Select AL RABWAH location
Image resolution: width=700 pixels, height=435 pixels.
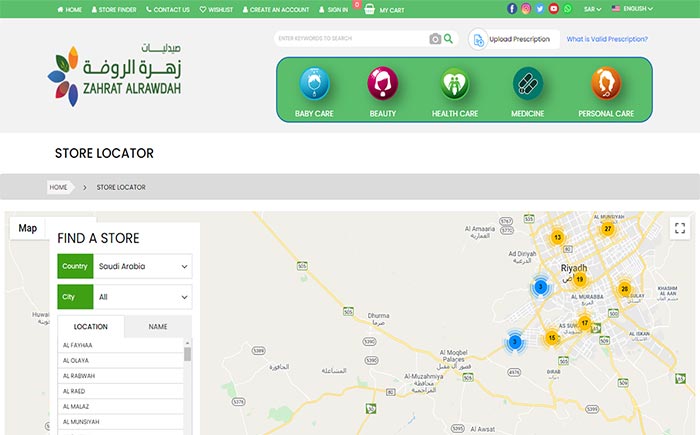click(121, 376)
